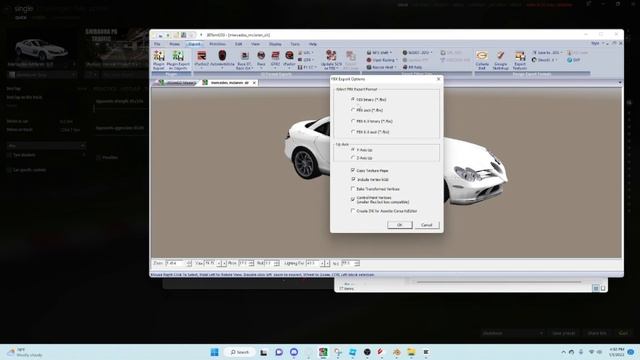Click the Collada .dae export icon

point(482,60)
